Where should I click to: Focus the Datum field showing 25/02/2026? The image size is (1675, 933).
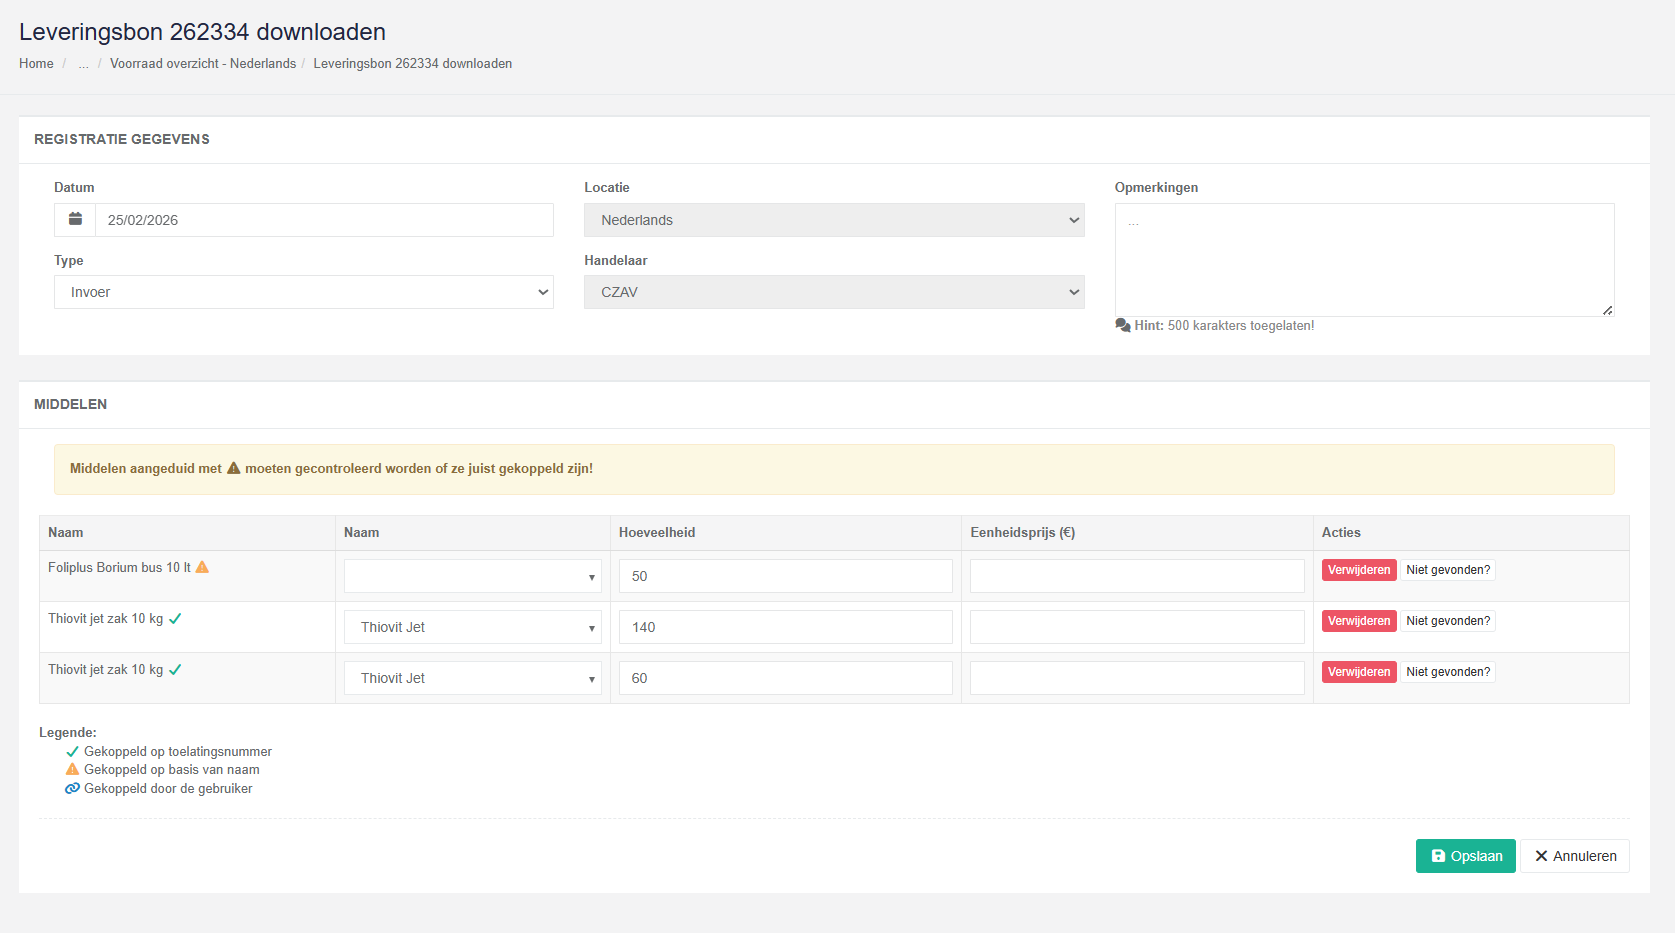pos(324,220)
